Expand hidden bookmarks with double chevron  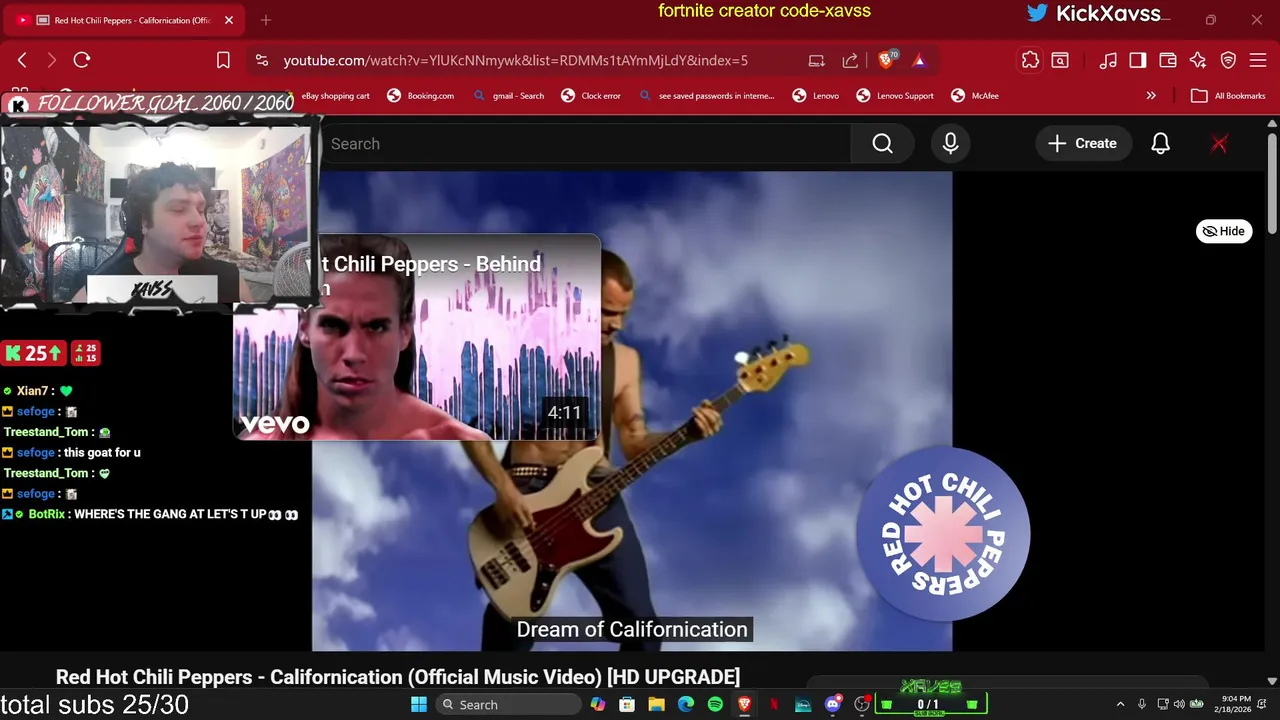point(1151,96)
